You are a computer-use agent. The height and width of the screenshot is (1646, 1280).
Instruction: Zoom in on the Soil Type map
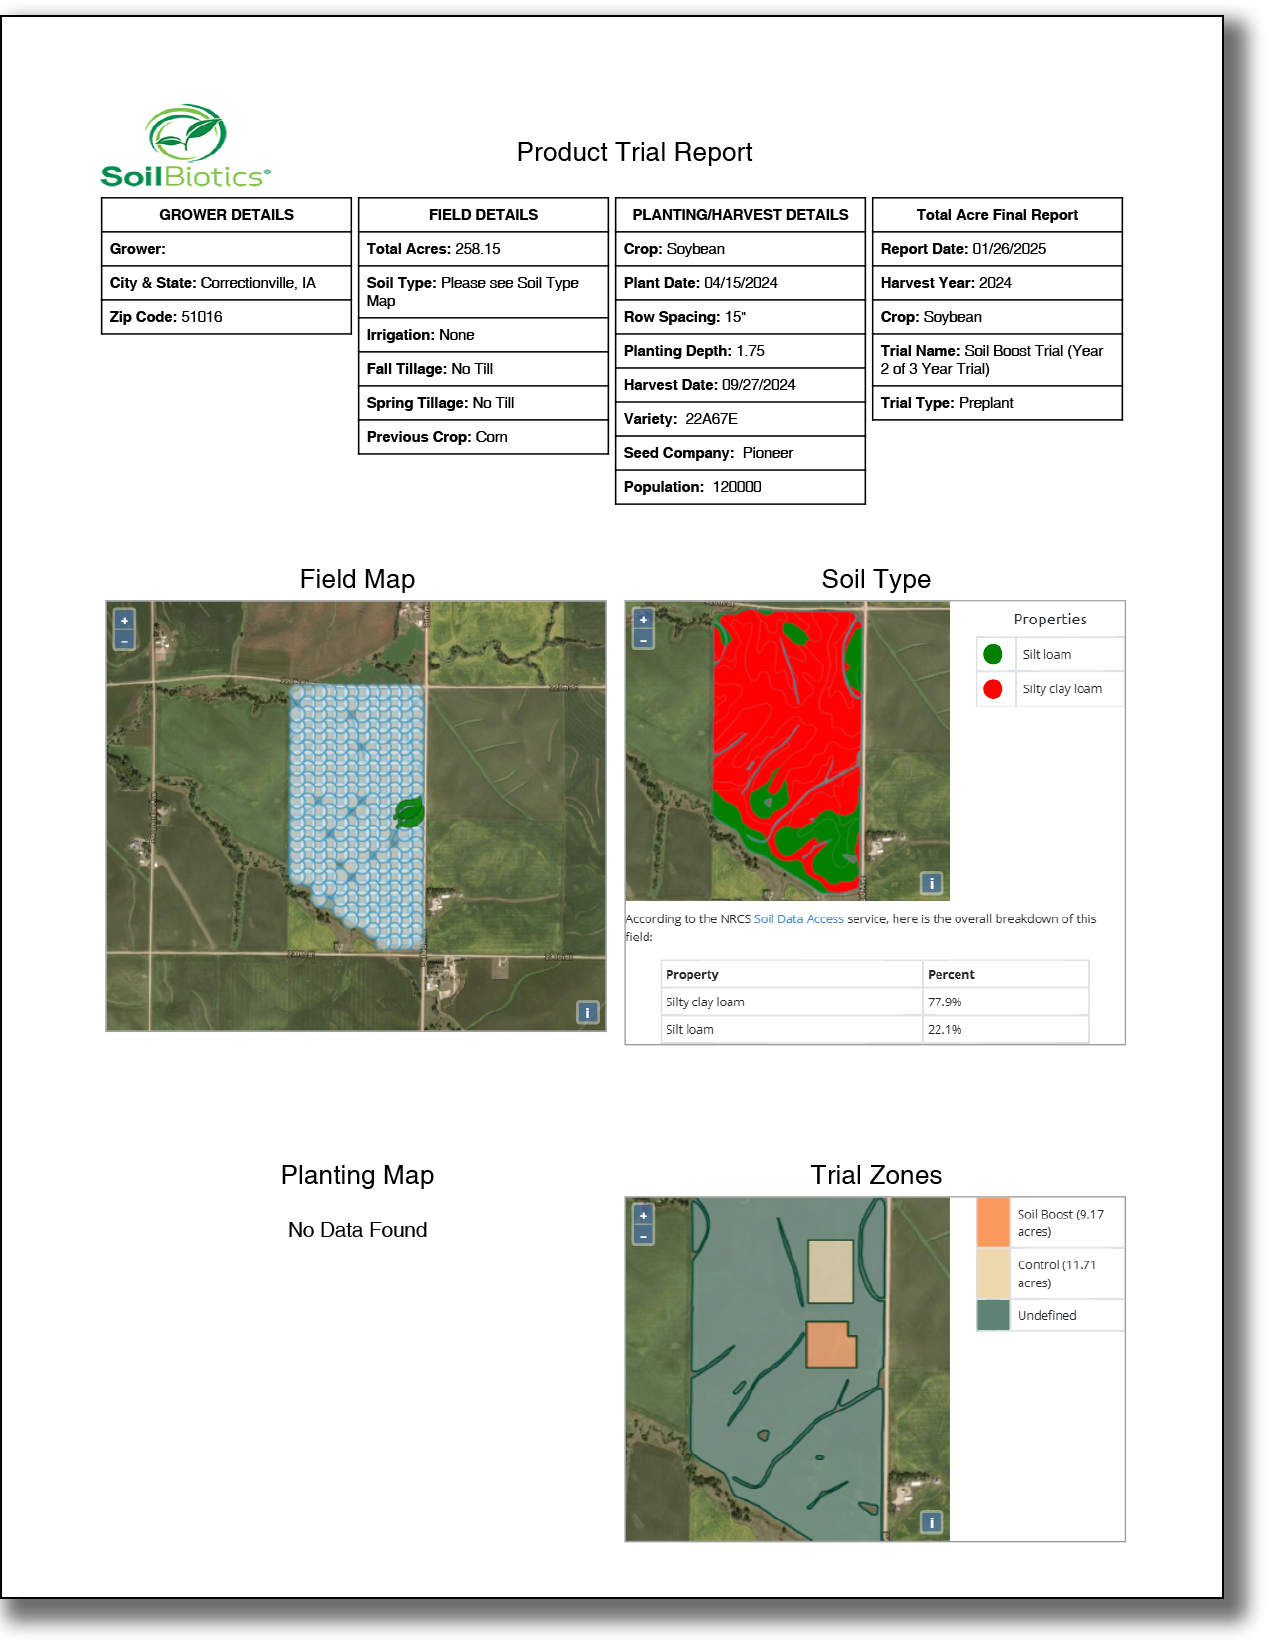tap(643, 620)
